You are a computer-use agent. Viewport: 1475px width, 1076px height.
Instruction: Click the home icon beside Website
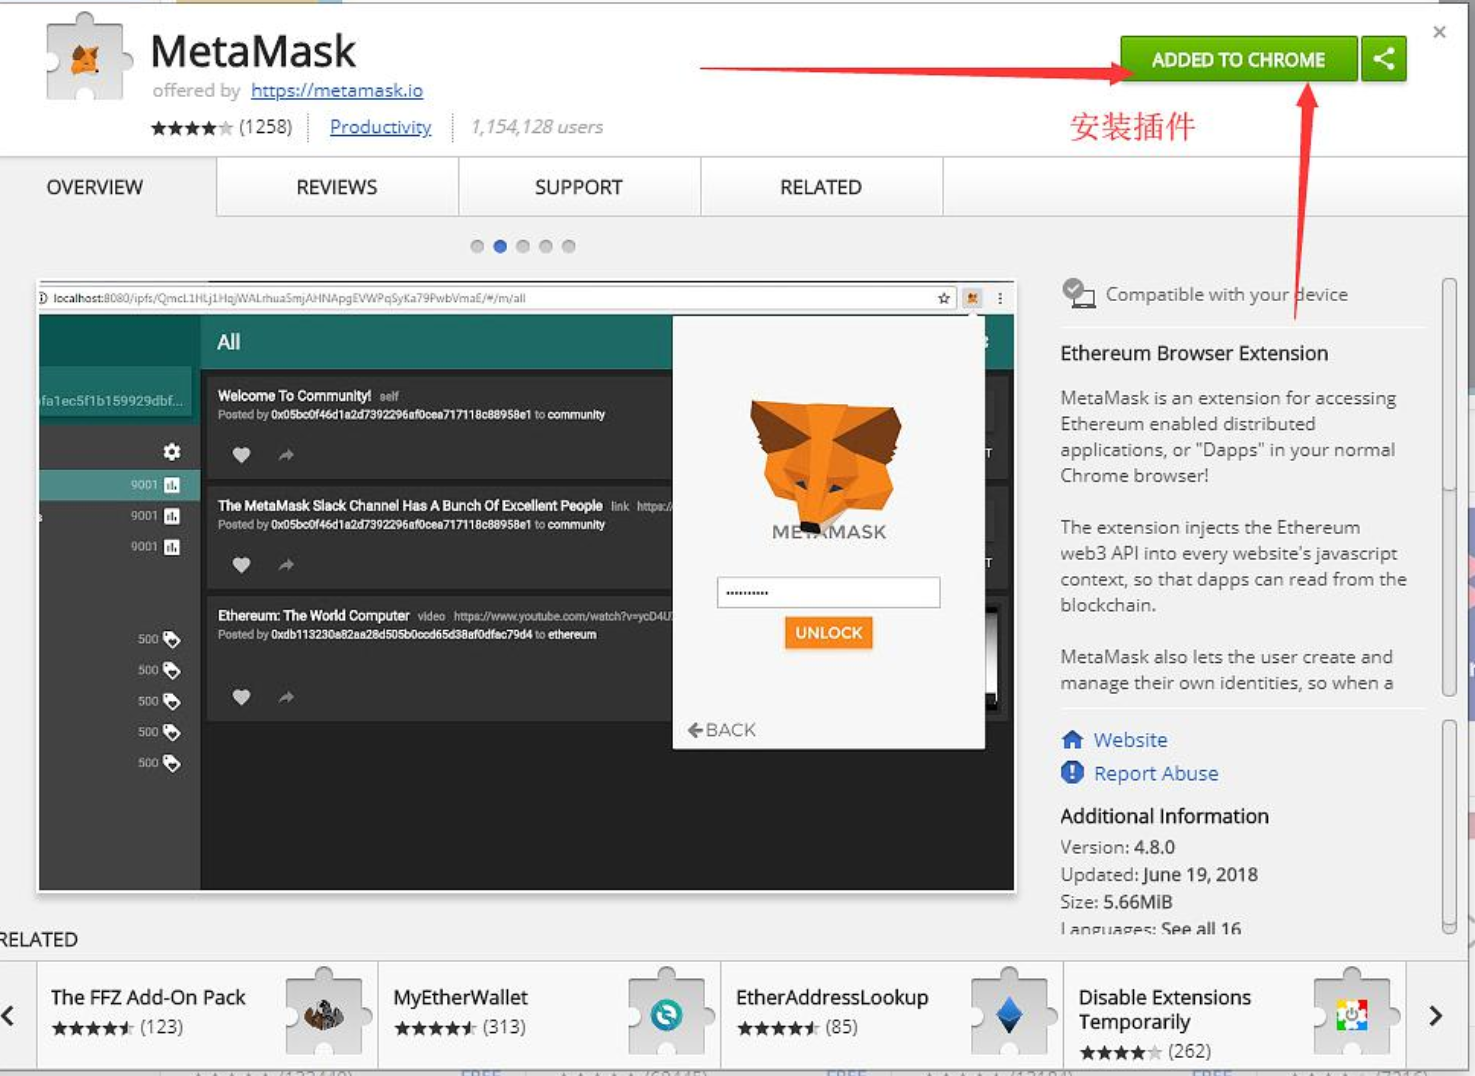pos(1072,739)
